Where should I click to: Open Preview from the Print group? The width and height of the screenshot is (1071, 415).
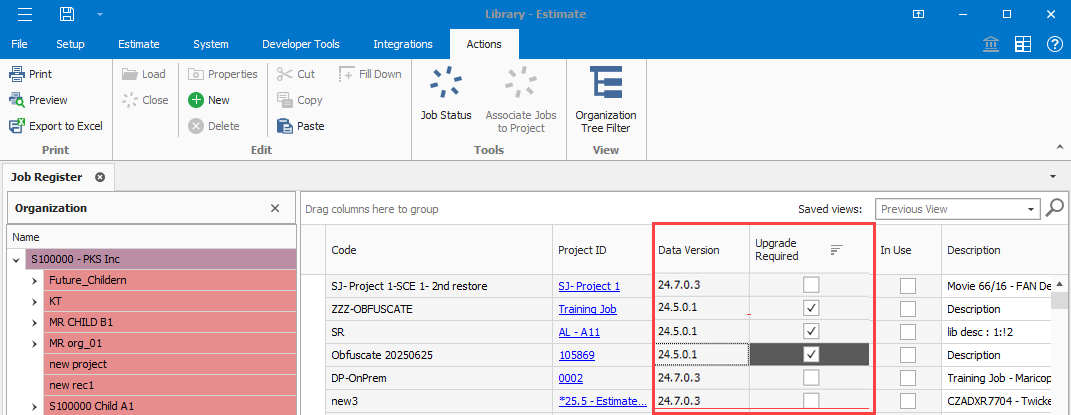[18, 100]
